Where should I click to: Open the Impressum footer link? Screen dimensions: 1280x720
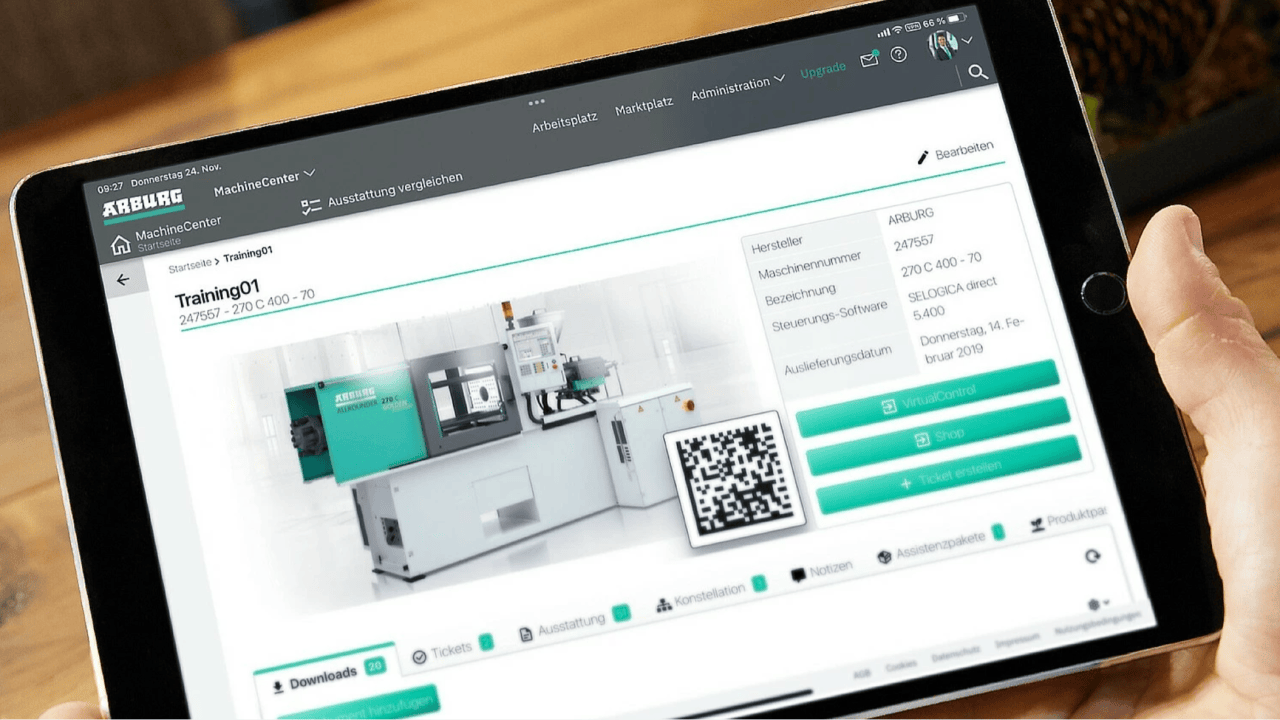click(x=1017, y=638)
